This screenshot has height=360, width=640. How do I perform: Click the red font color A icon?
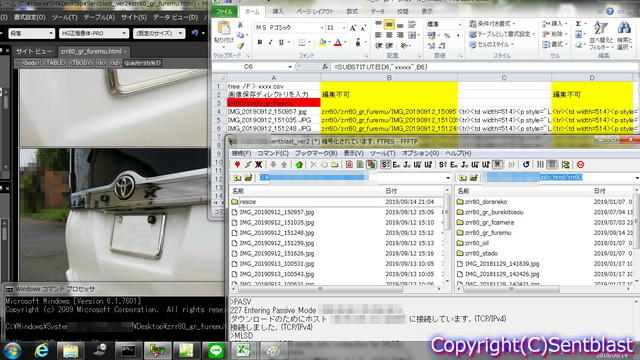coord(338,42)
